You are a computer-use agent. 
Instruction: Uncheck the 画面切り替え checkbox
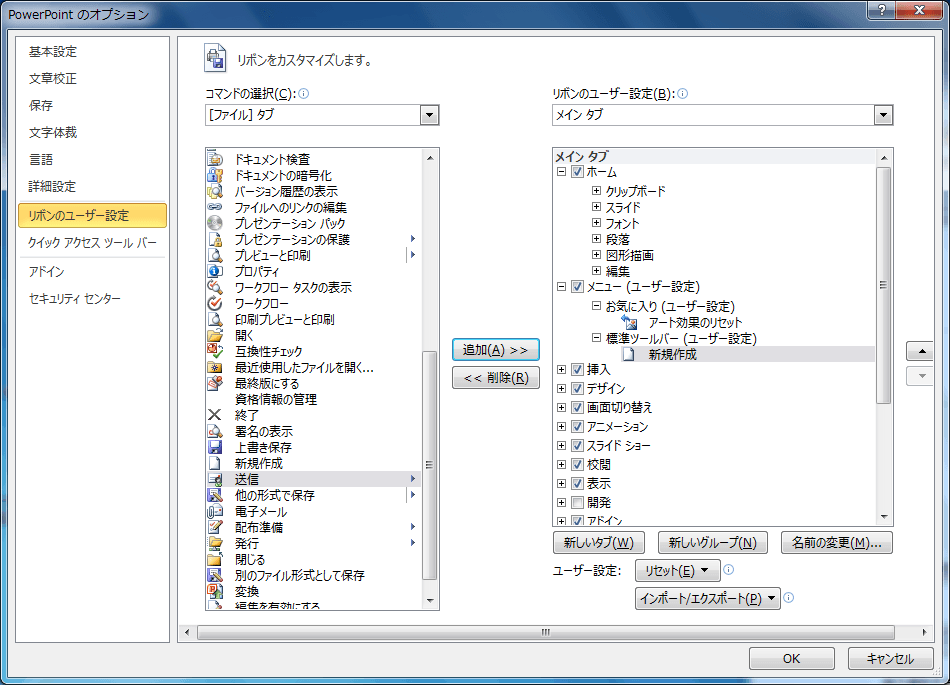pos(577,408)
